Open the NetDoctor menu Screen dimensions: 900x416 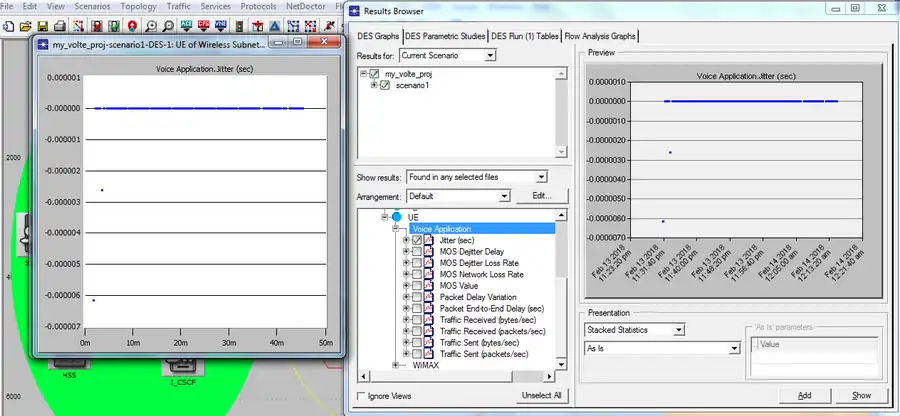click(307, 6)
